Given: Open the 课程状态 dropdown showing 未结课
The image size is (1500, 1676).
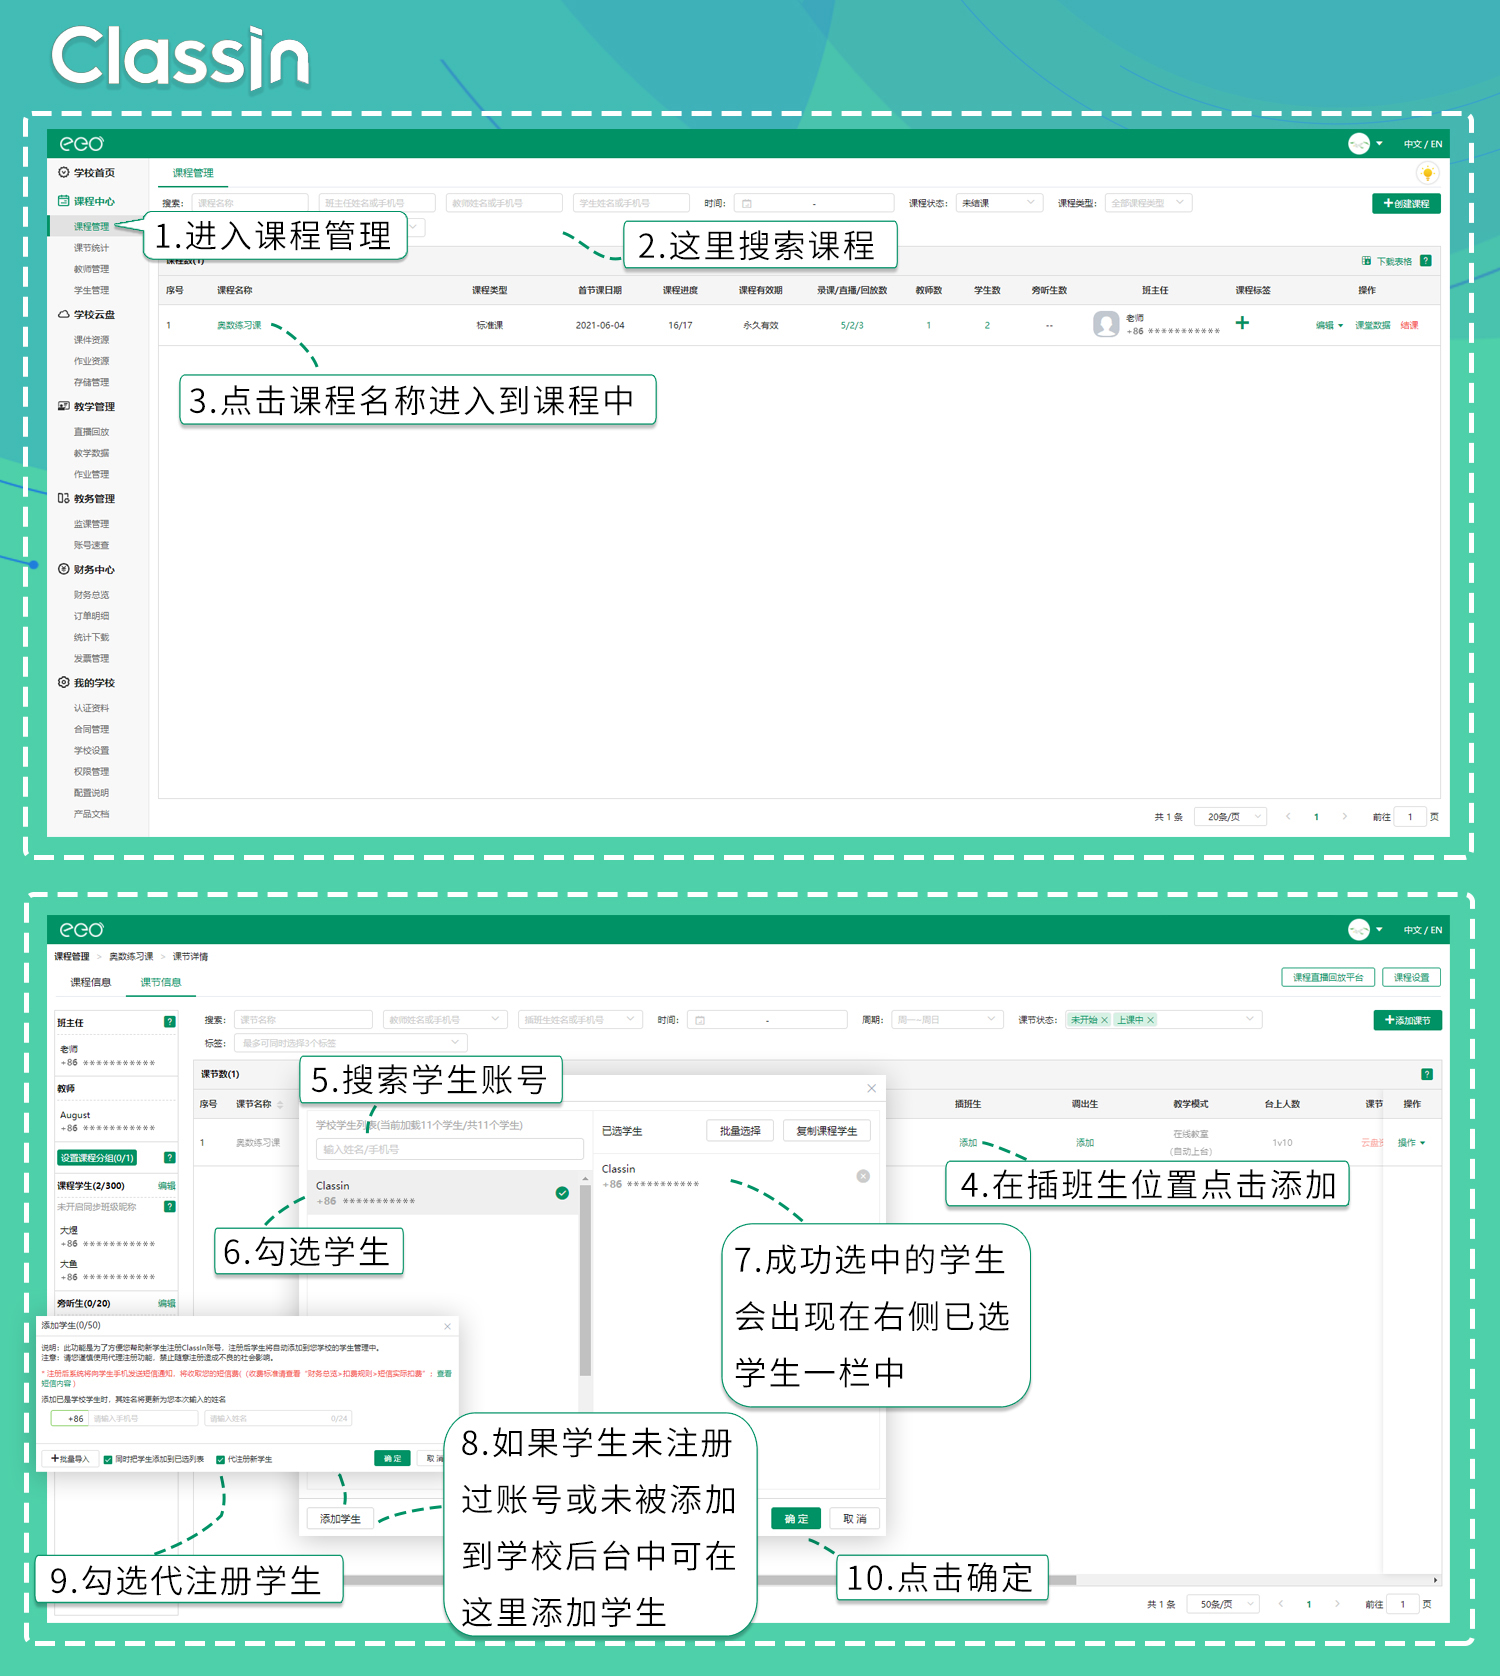Looking at the screenshot, I should pos(999,203).
